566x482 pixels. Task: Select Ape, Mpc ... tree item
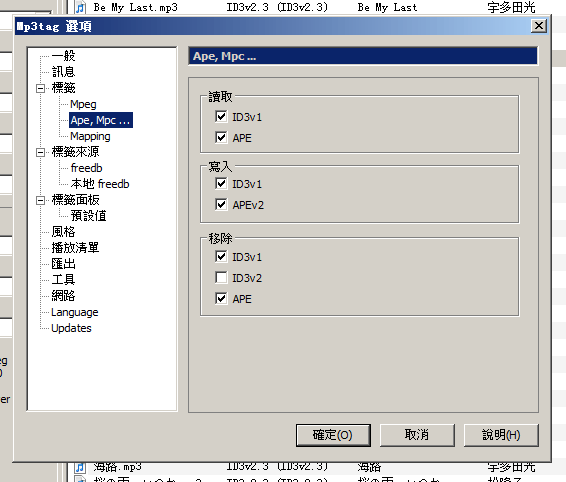pos(101,120)
